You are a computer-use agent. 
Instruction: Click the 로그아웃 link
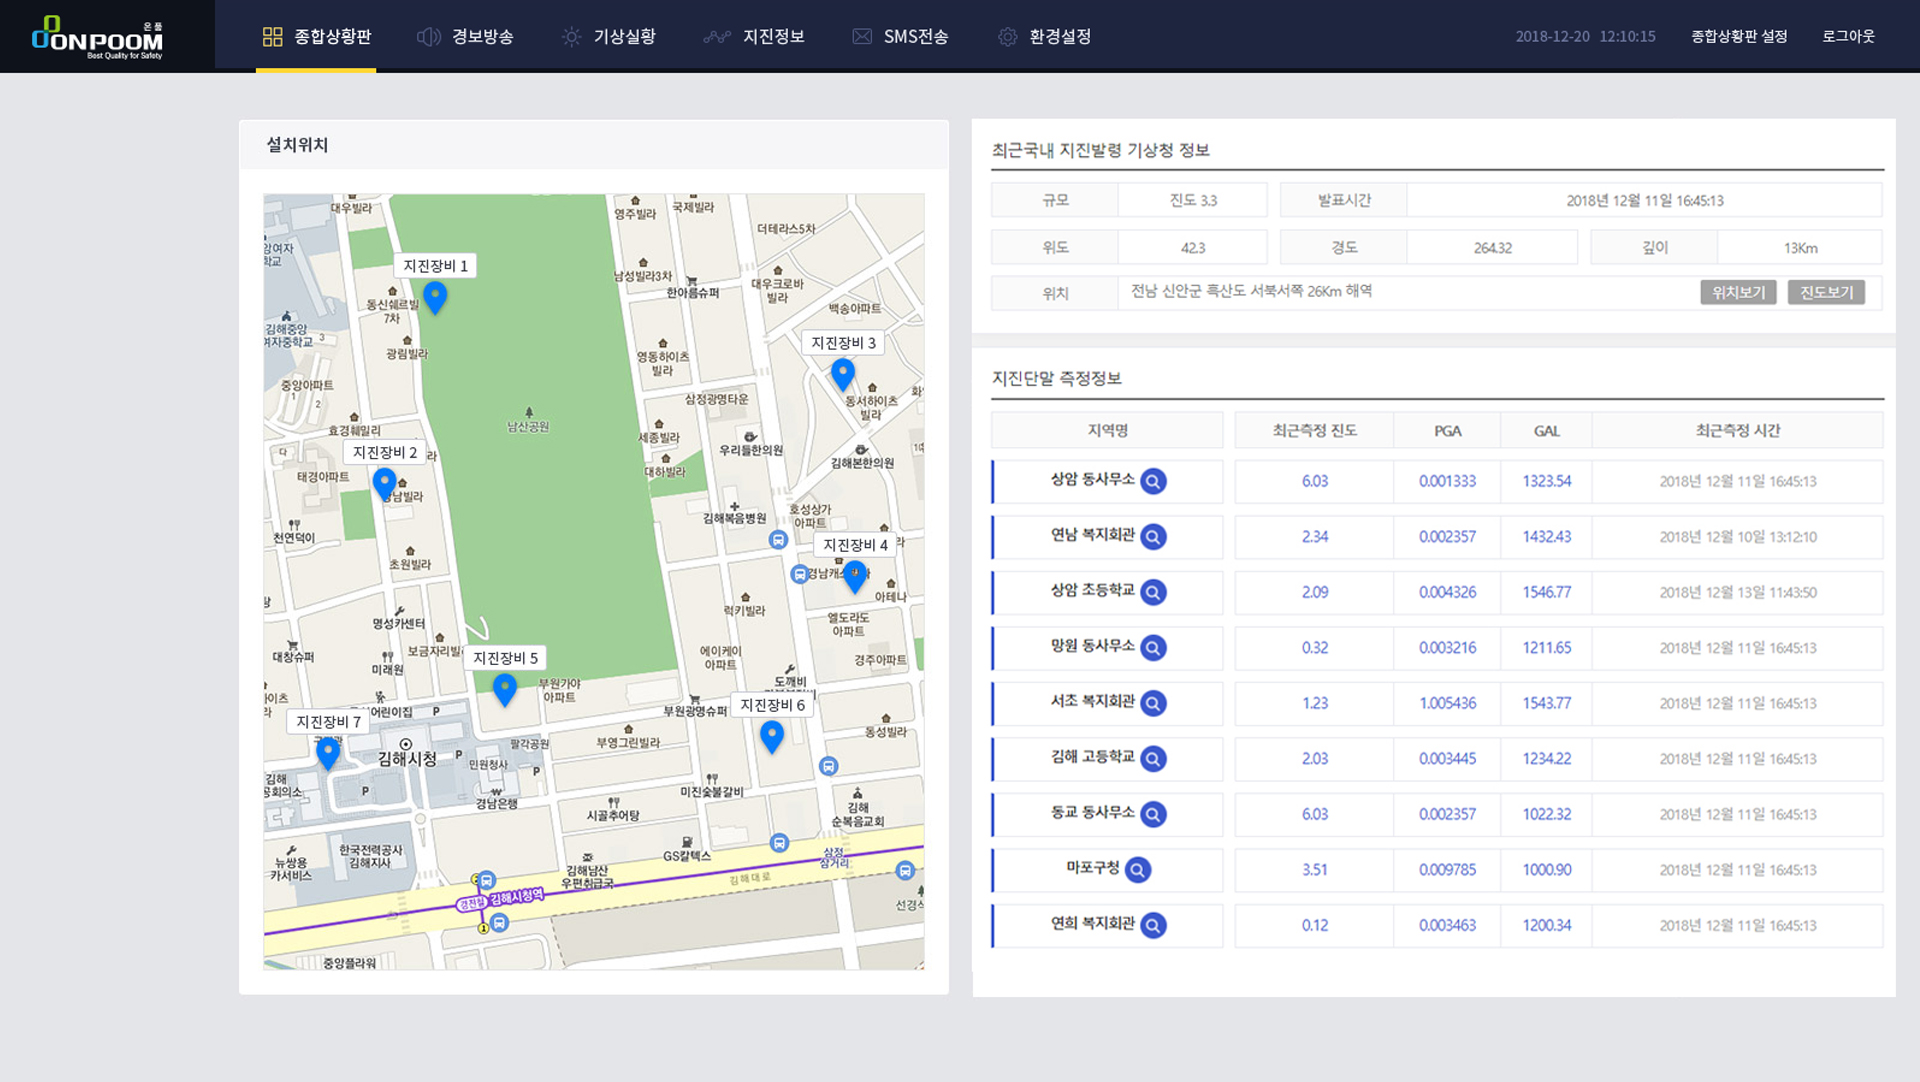coord(1847,37)
